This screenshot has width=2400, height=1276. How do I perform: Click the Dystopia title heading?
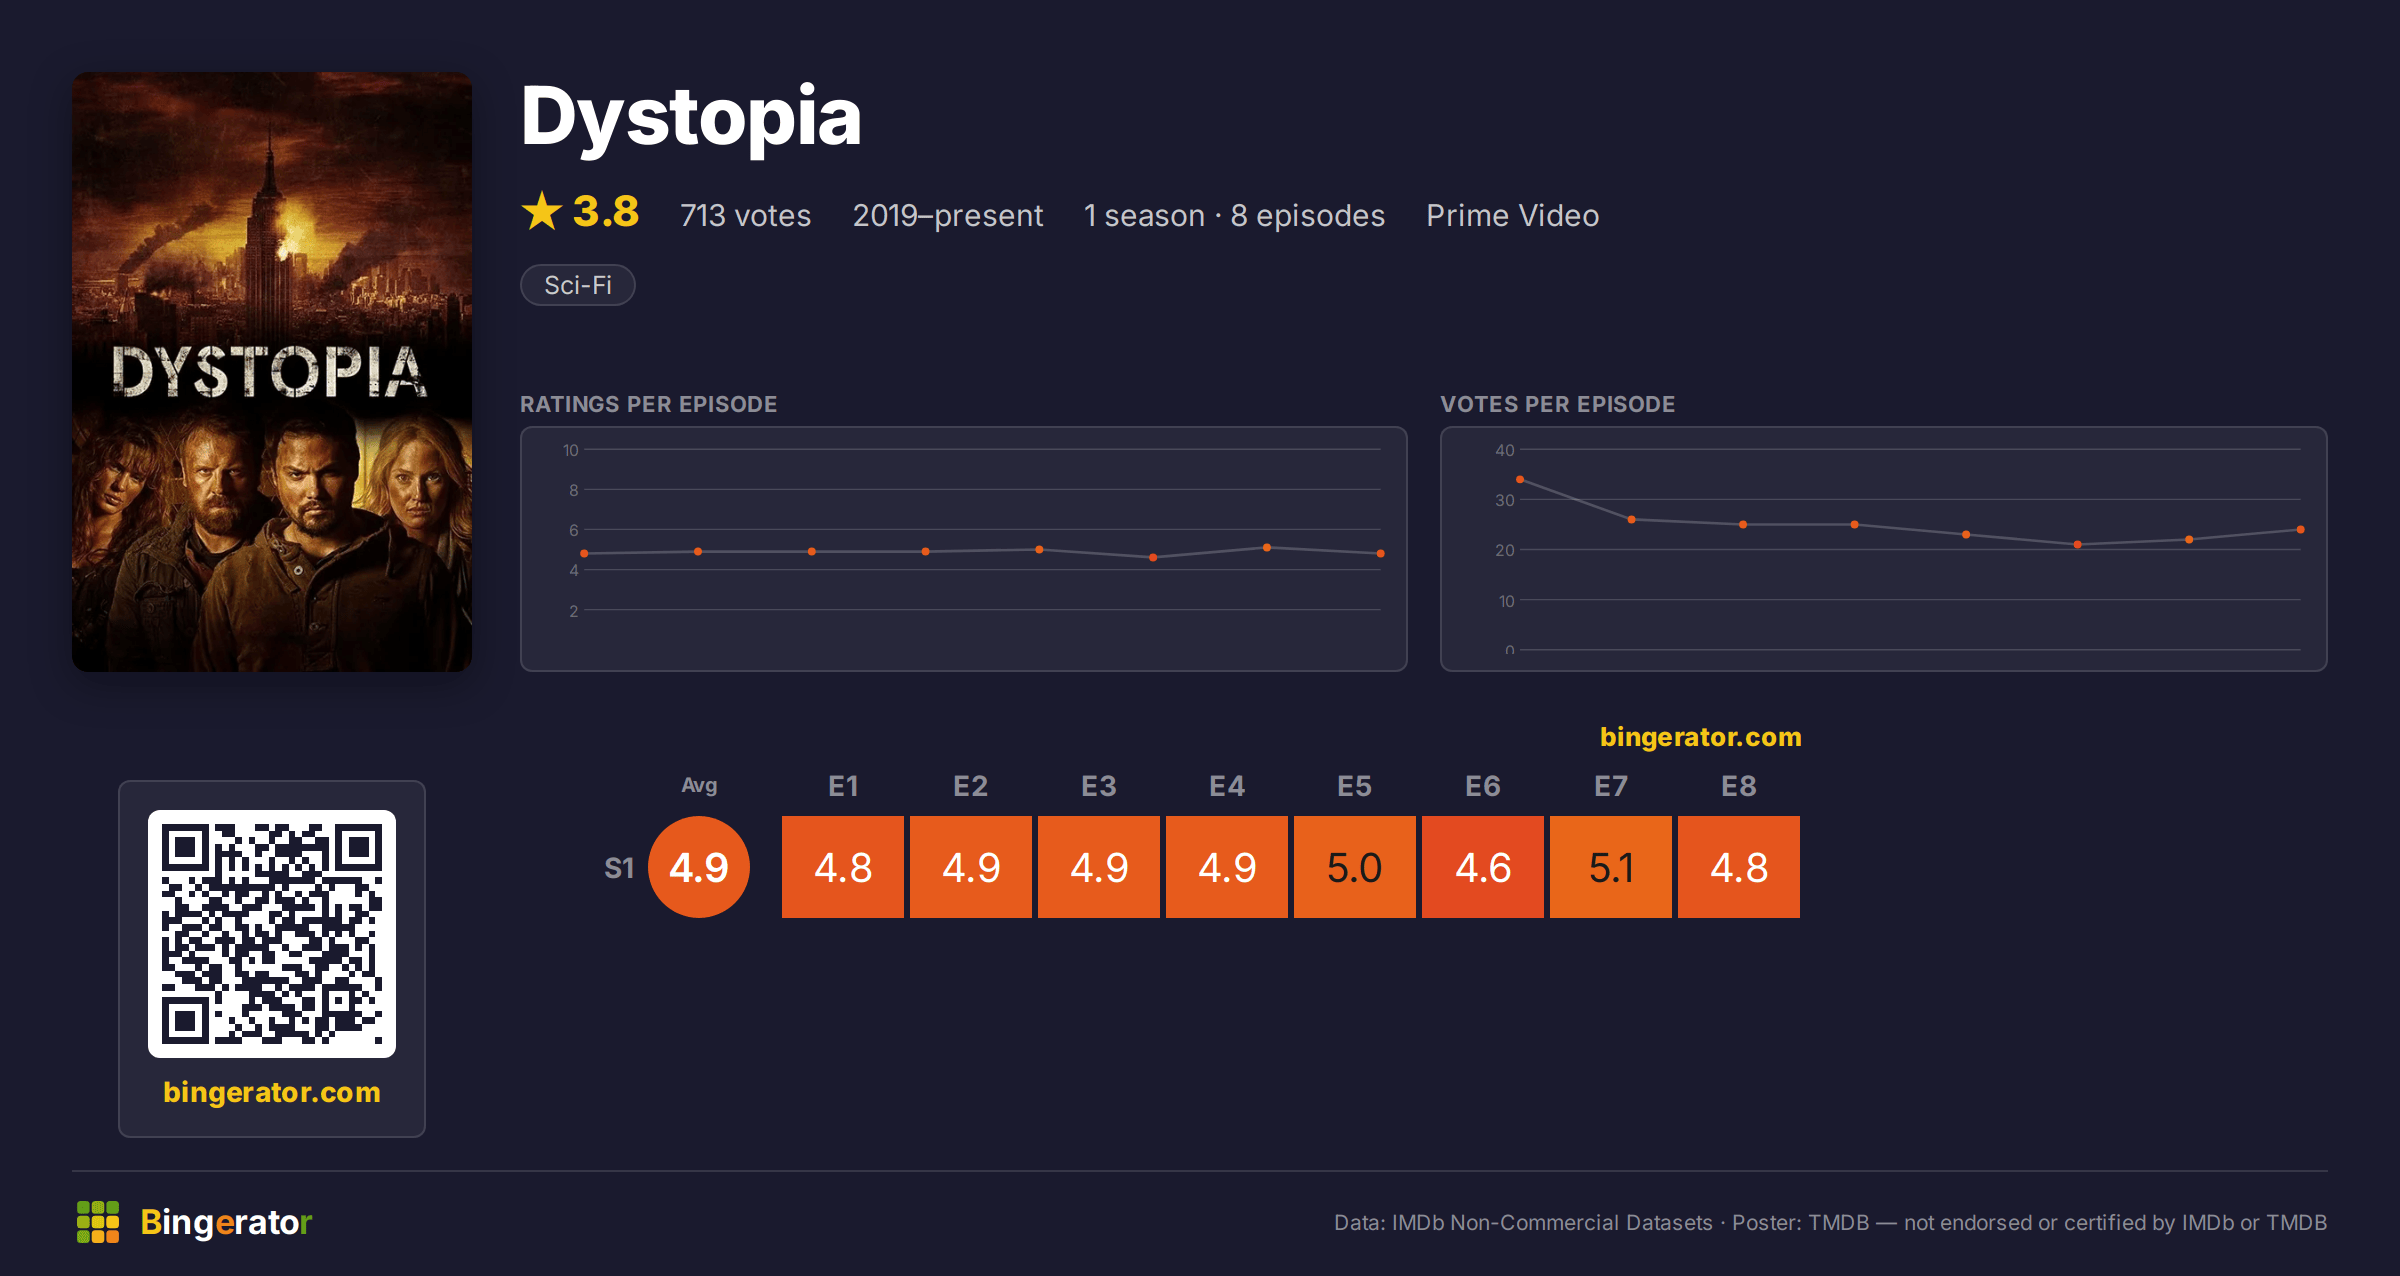tap(691, 118)
